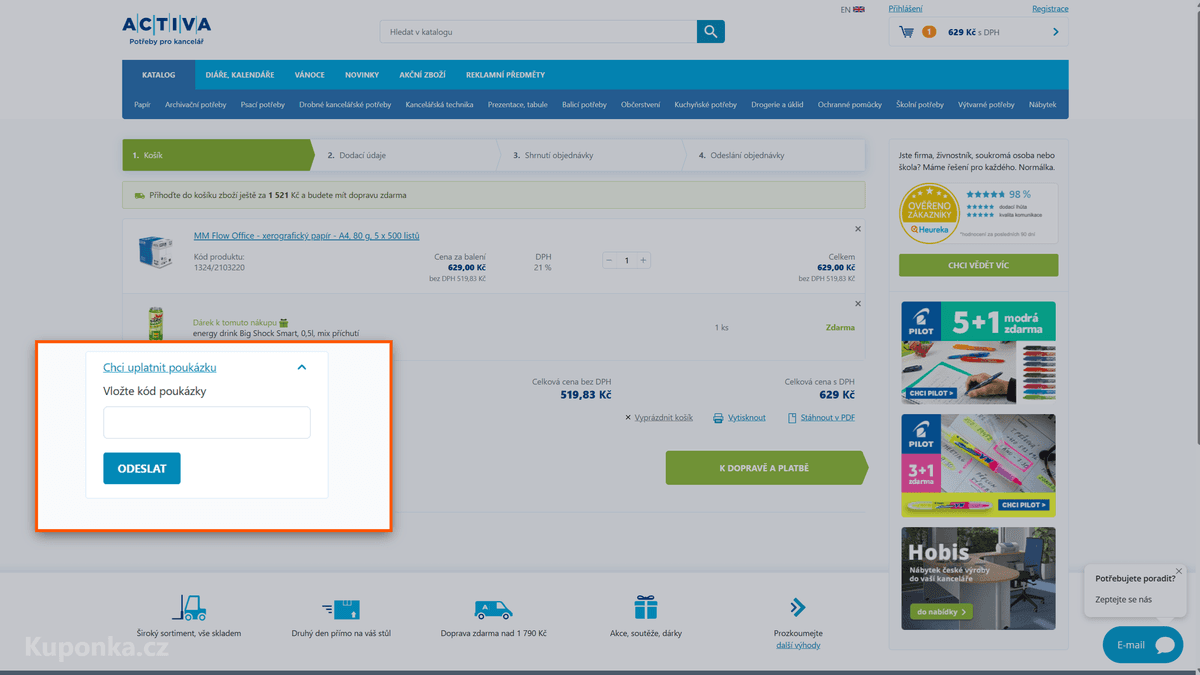
Task: Collapse the Chci uplatnit poukázku chevron
Action: [x=302, y=368]
